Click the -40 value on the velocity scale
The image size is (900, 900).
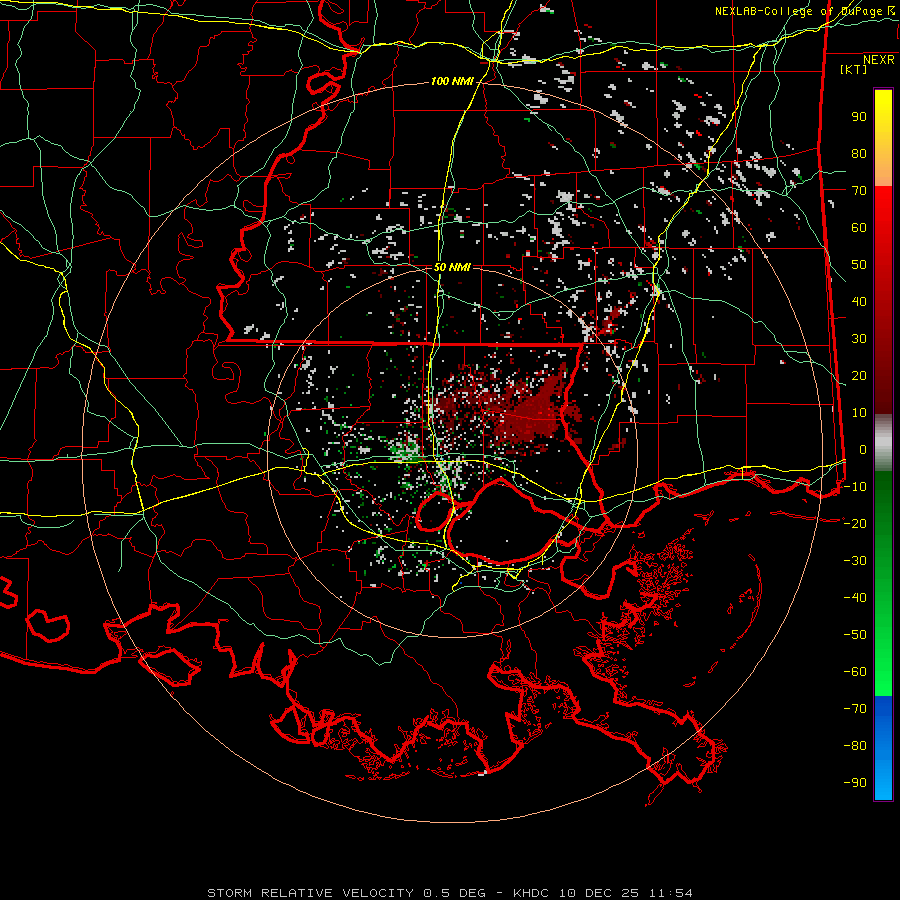tap(855, 598)
